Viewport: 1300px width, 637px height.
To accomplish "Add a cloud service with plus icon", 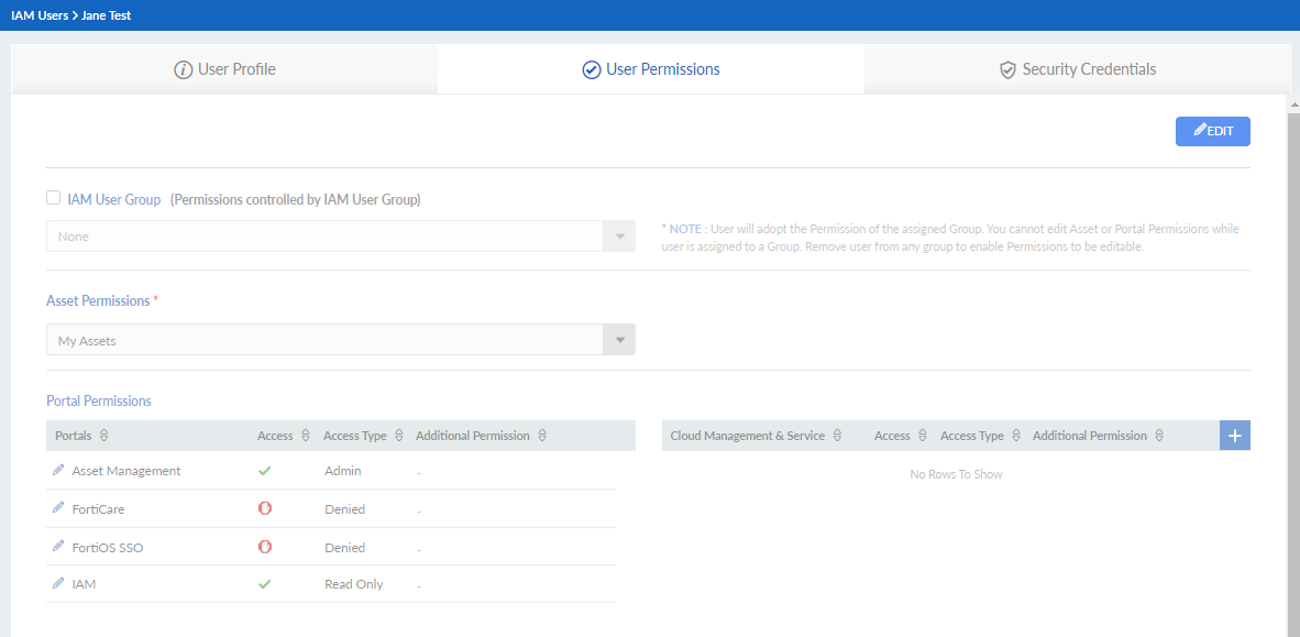I will (1235, 435).
